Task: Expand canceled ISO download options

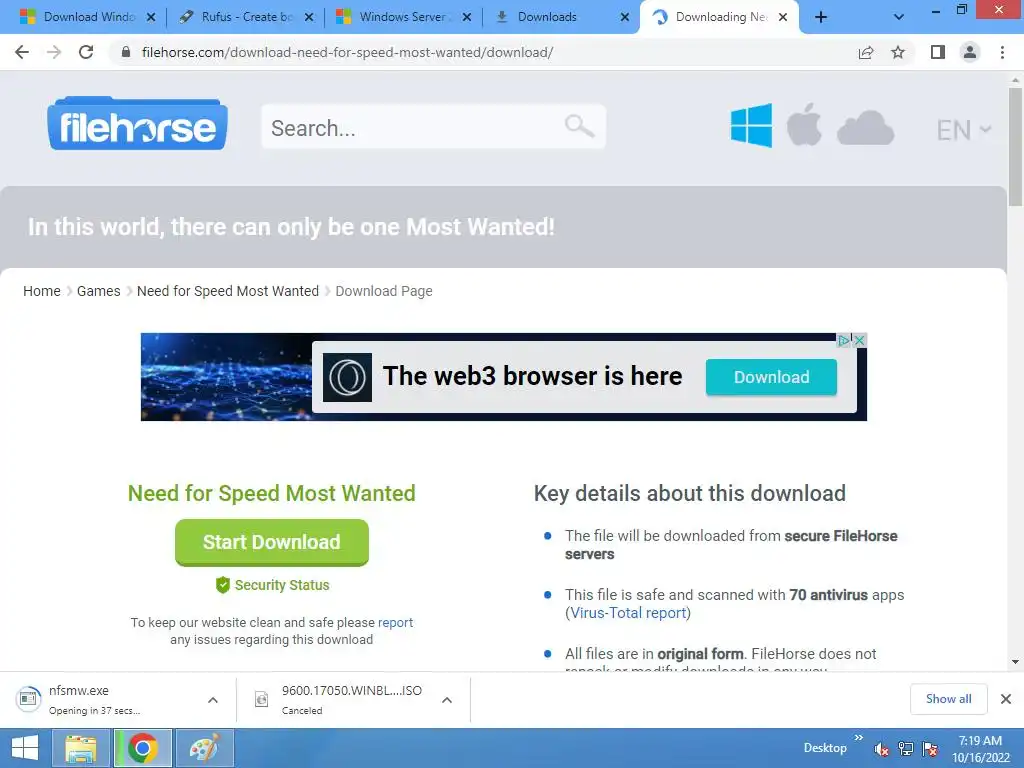Action: tap(447, 700)
